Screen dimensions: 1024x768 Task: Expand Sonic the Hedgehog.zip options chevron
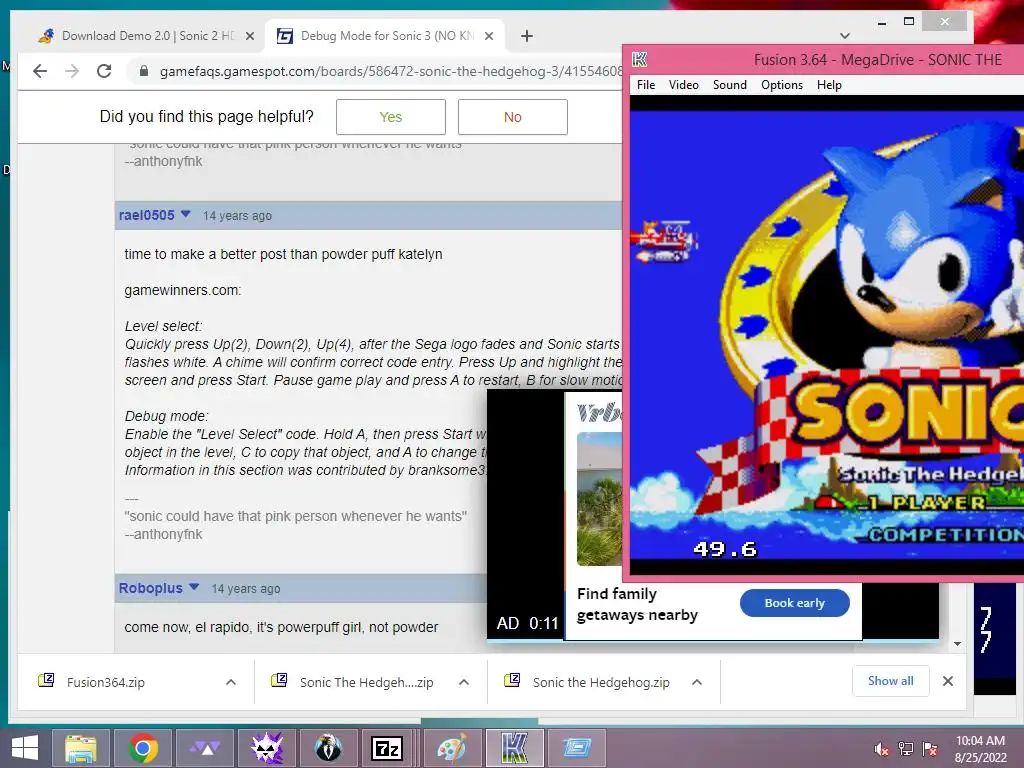click(x=697, y=682)
